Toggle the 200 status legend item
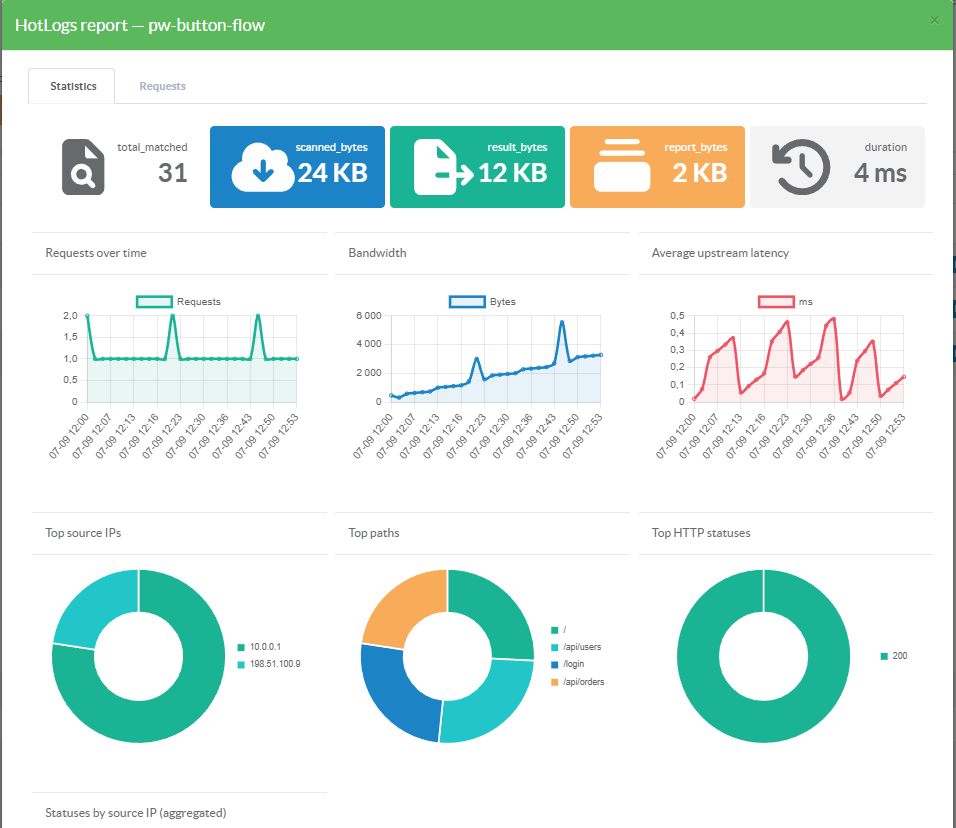 pos(894,656)
